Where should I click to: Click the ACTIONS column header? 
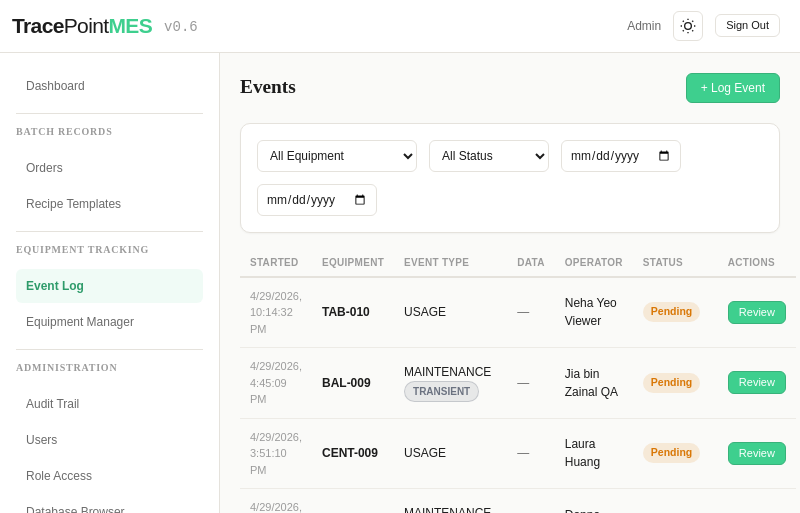point(751,262)
